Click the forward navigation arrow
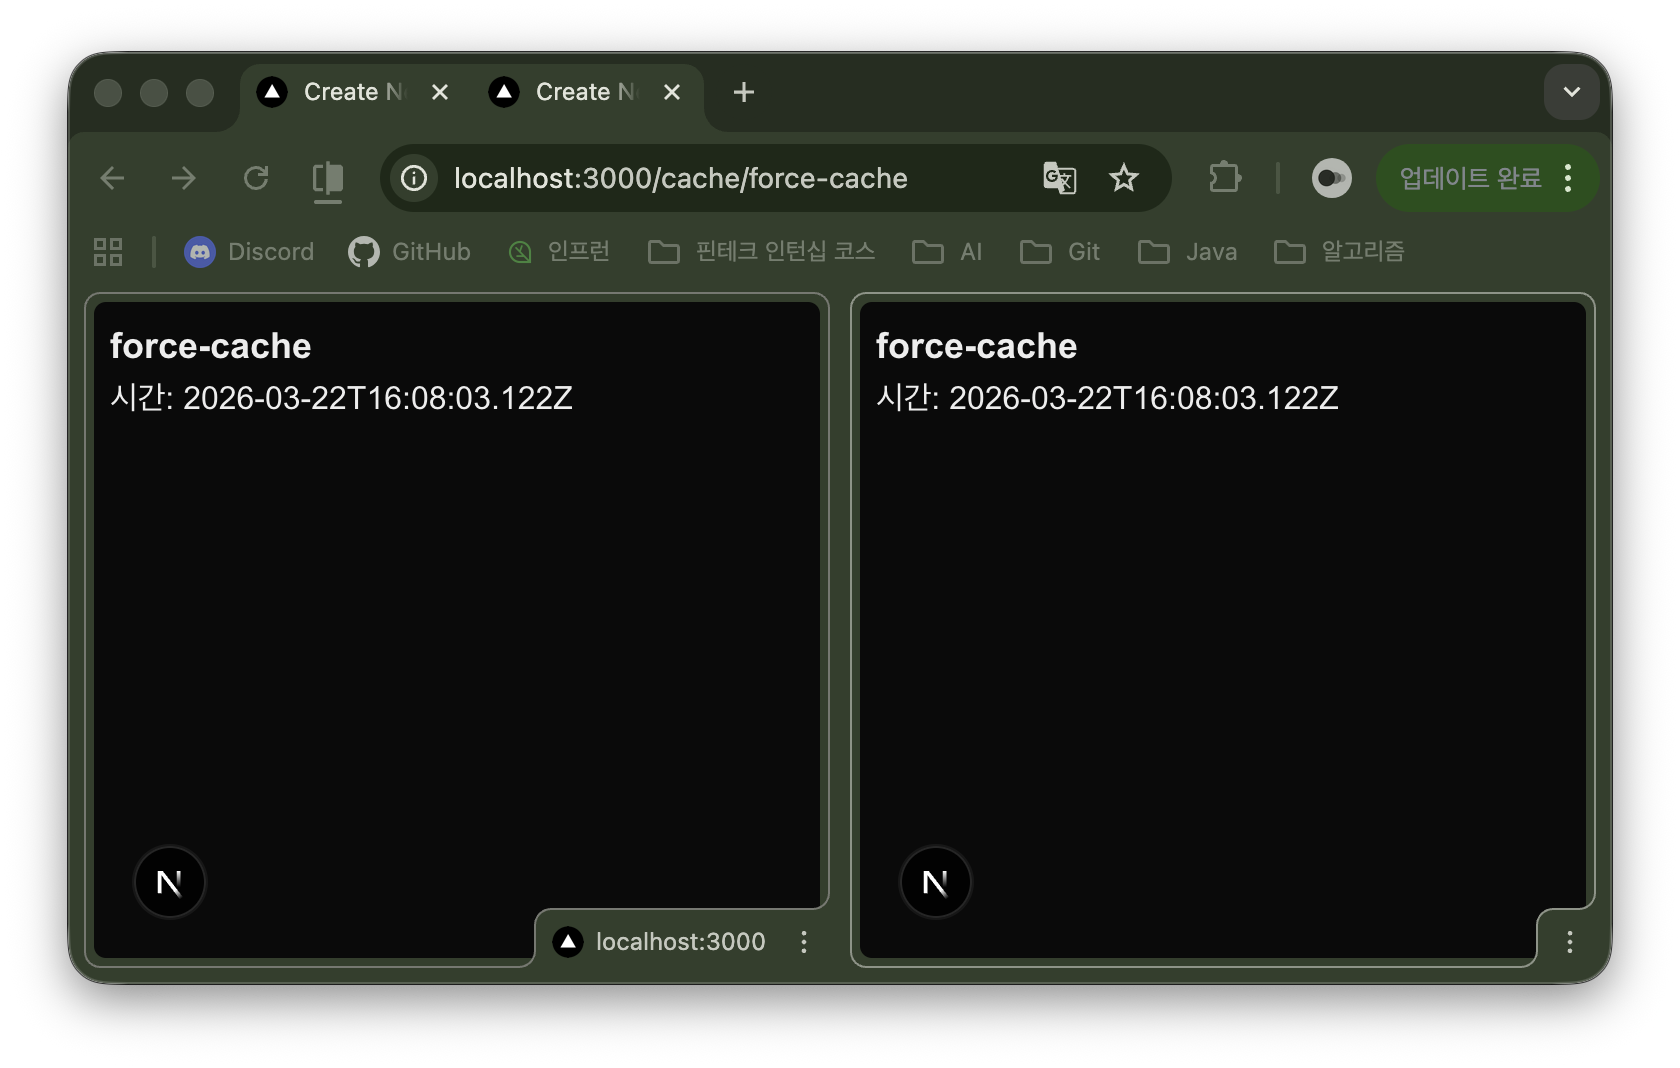 184,178
